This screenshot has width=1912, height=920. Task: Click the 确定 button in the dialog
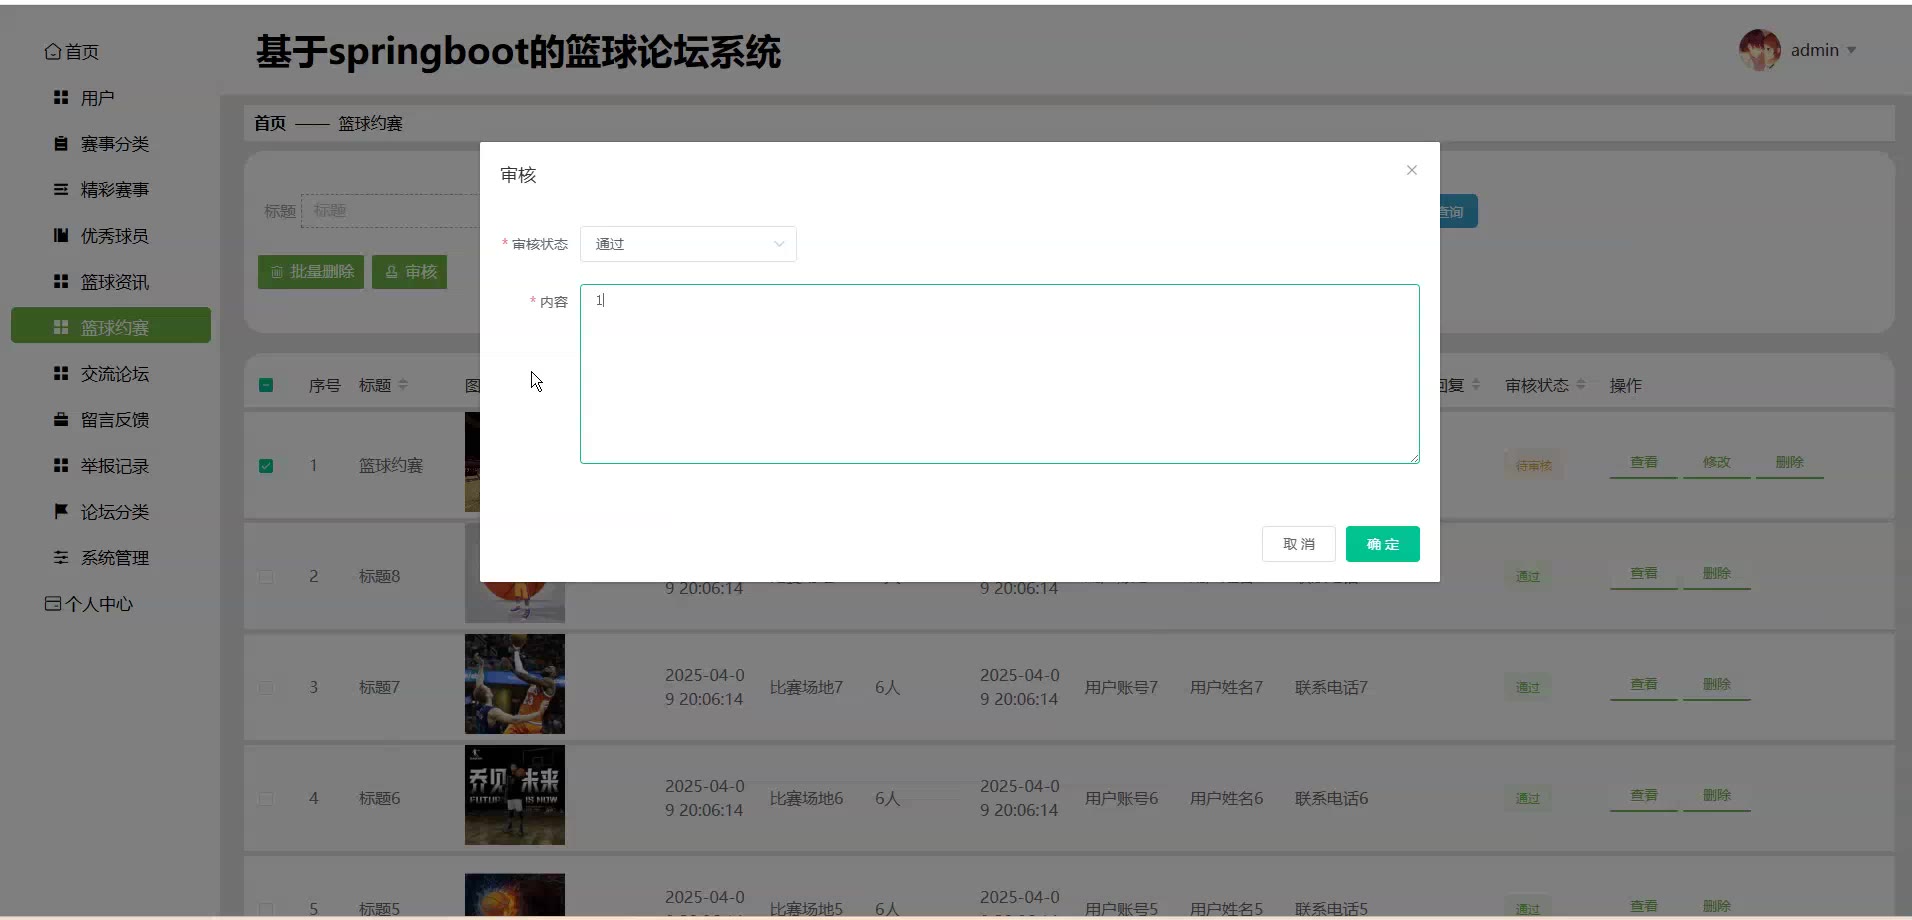1383,544
